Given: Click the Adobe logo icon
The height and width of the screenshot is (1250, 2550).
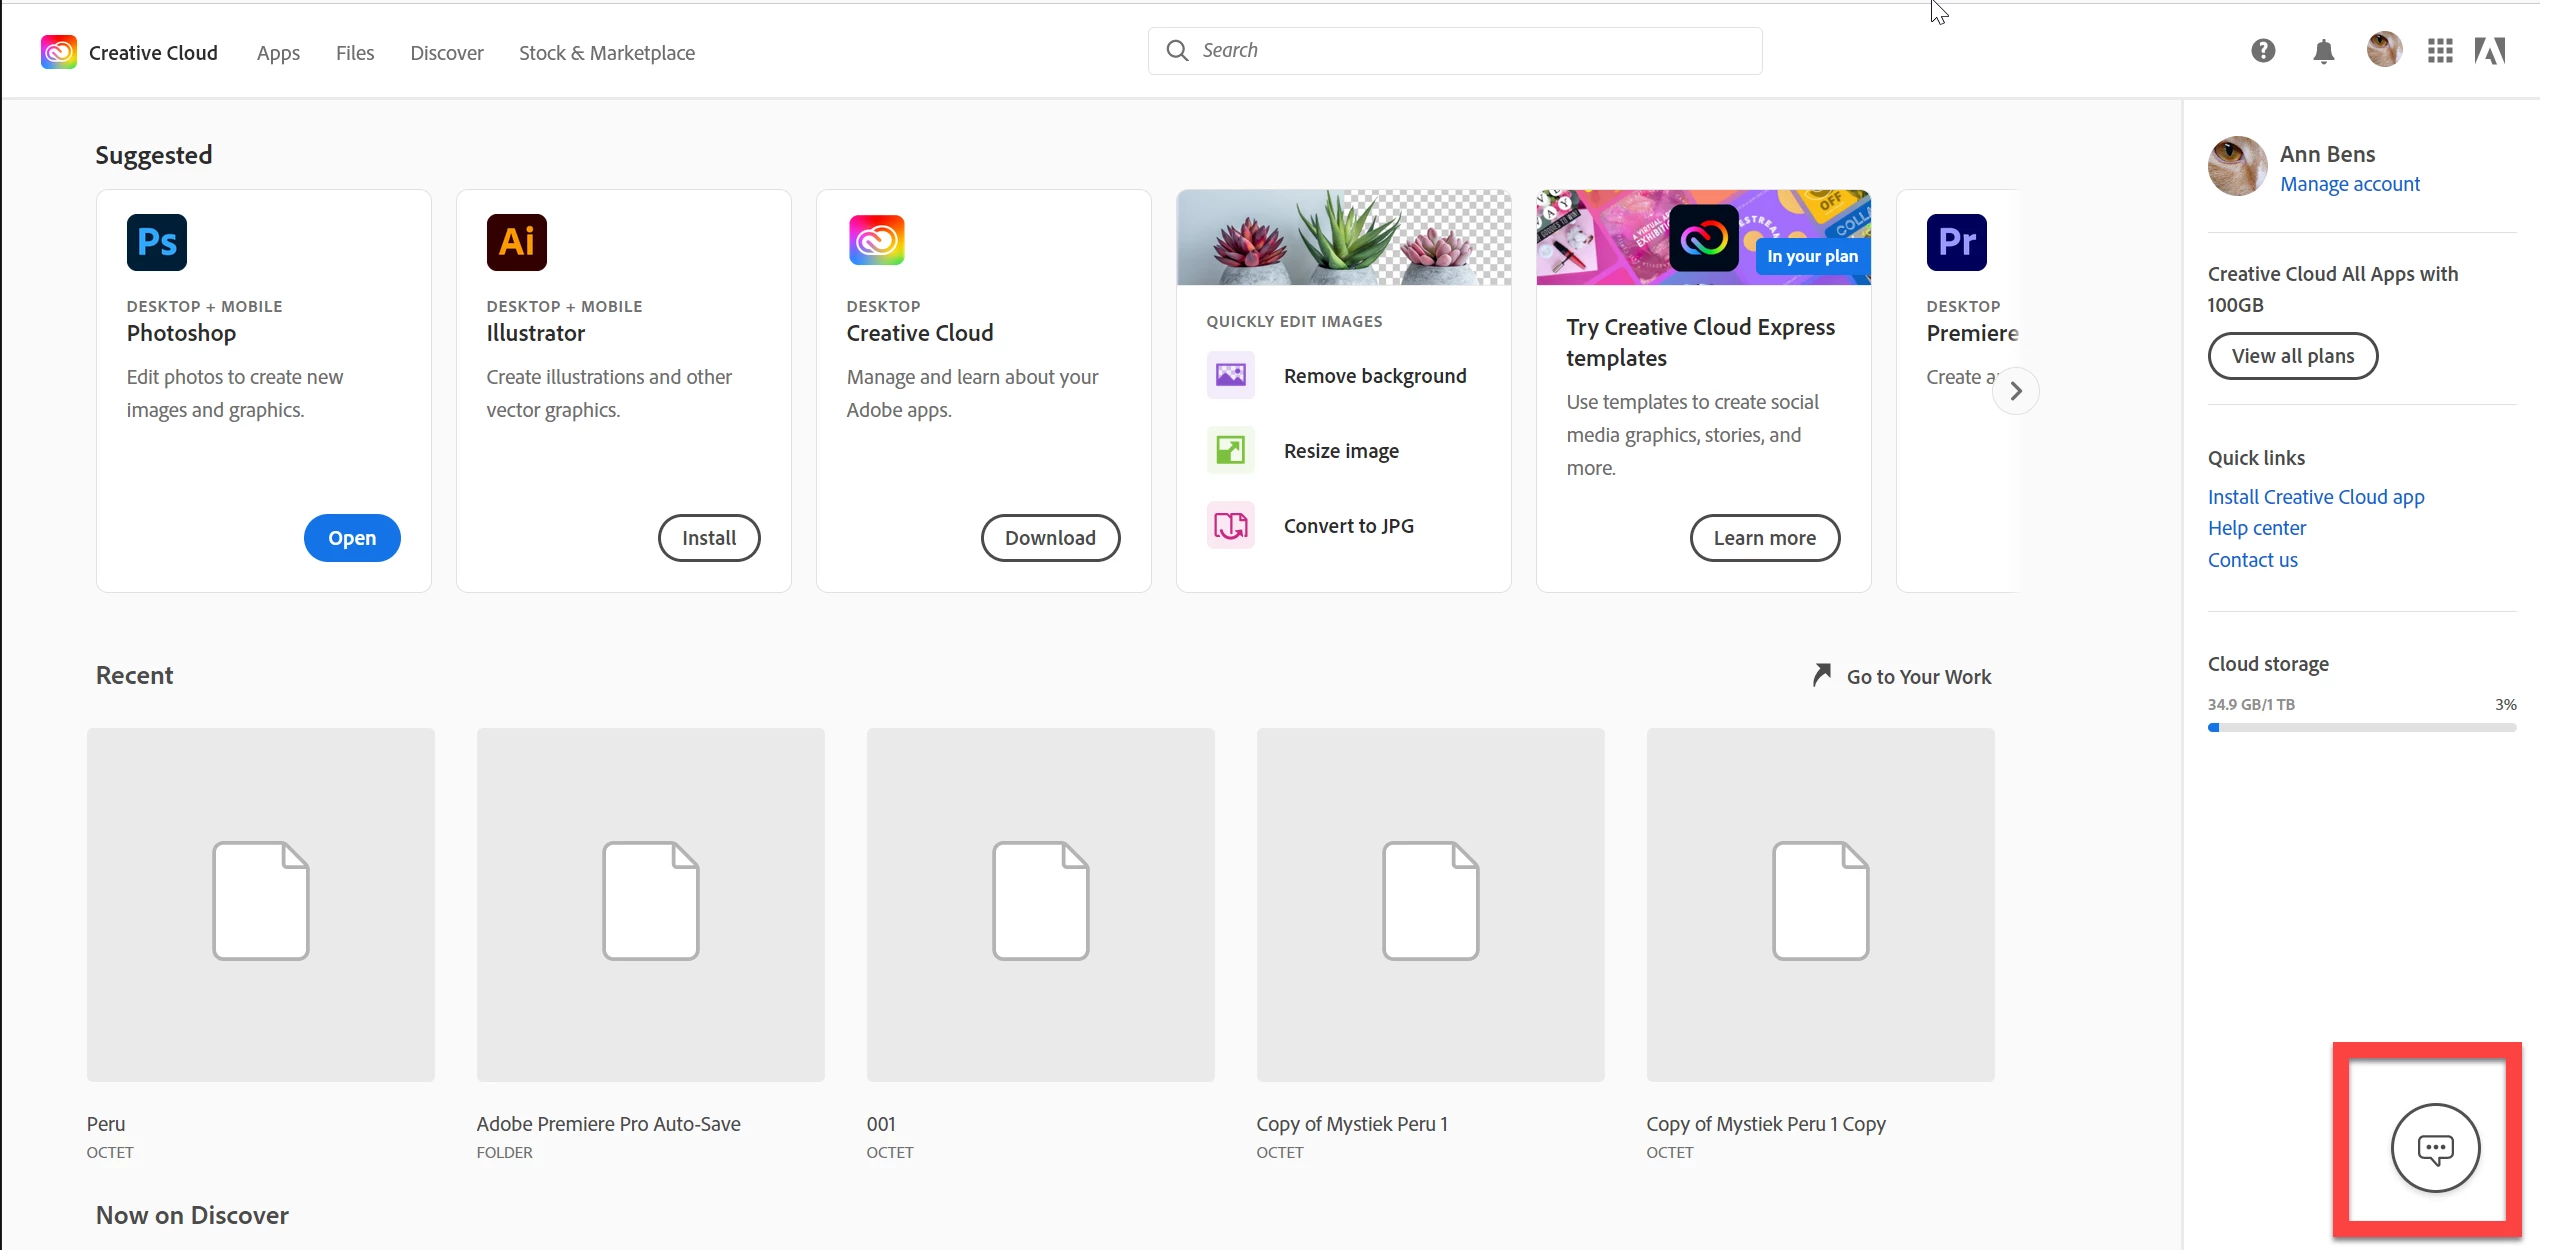Looking at the screenshot, I should pos(2490,51).
